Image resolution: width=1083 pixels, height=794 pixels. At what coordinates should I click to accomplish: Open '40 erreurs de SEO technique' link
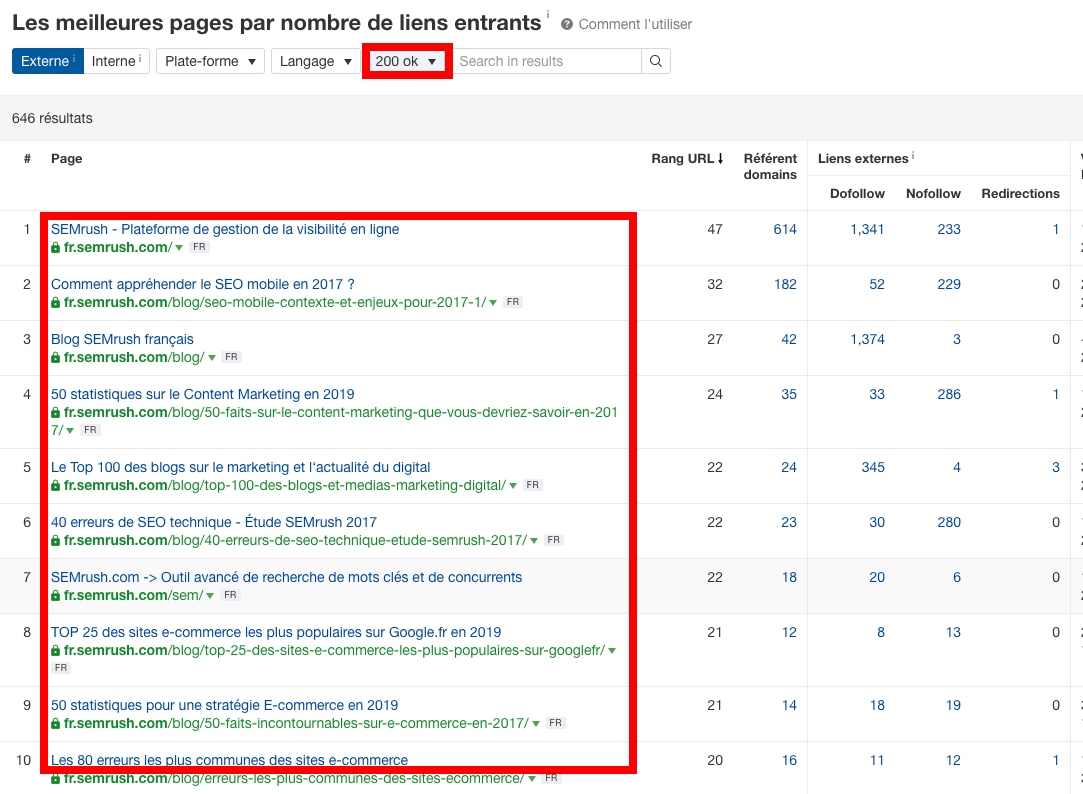214,522
